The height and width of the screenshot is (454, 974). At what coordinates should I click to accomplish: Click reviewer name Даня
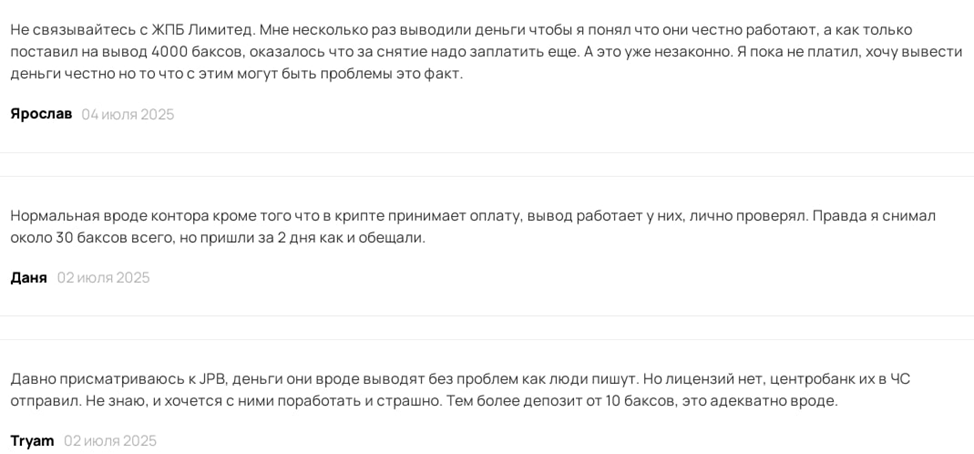[x=28, y=277]
